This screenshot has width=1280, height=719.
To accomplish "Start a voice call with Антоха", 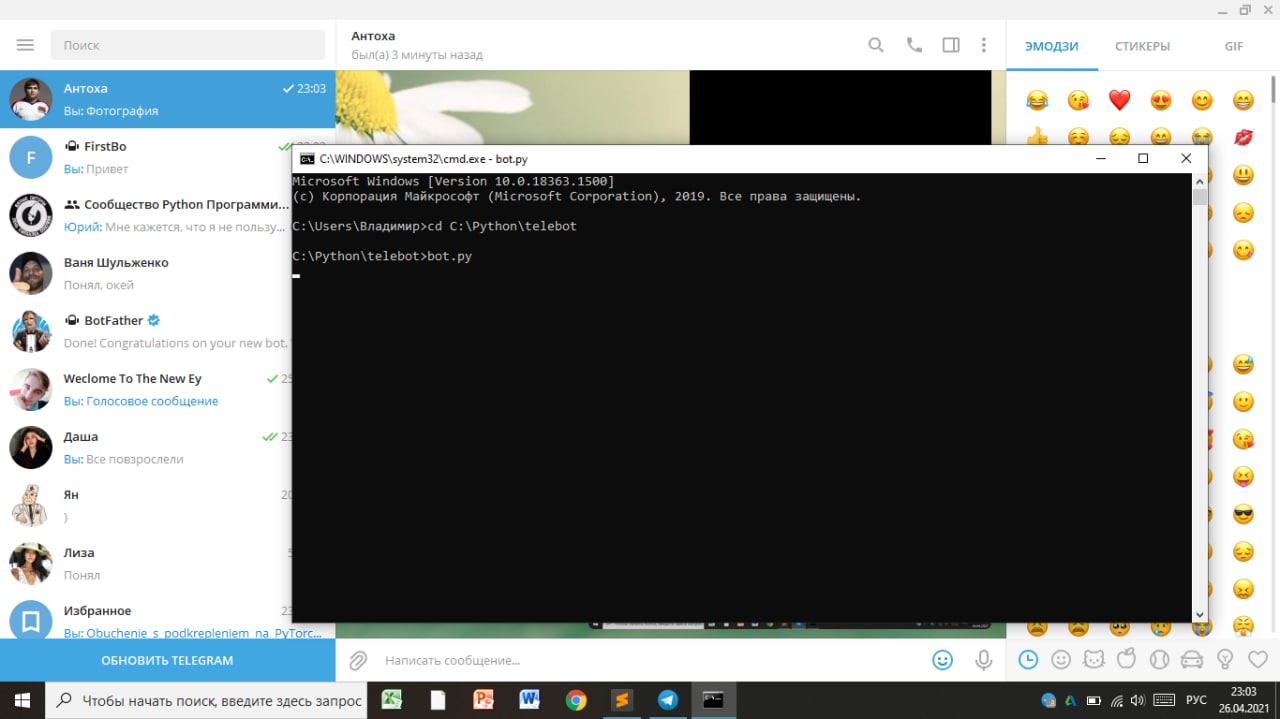I will pos(914,45).
